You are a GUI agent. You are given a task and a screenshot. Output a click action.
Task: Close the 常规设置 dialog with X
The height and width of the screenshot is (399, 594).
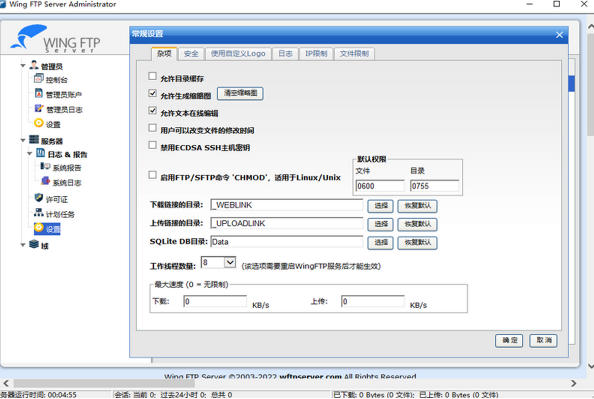pyautogui.click(x=559, y=35)
